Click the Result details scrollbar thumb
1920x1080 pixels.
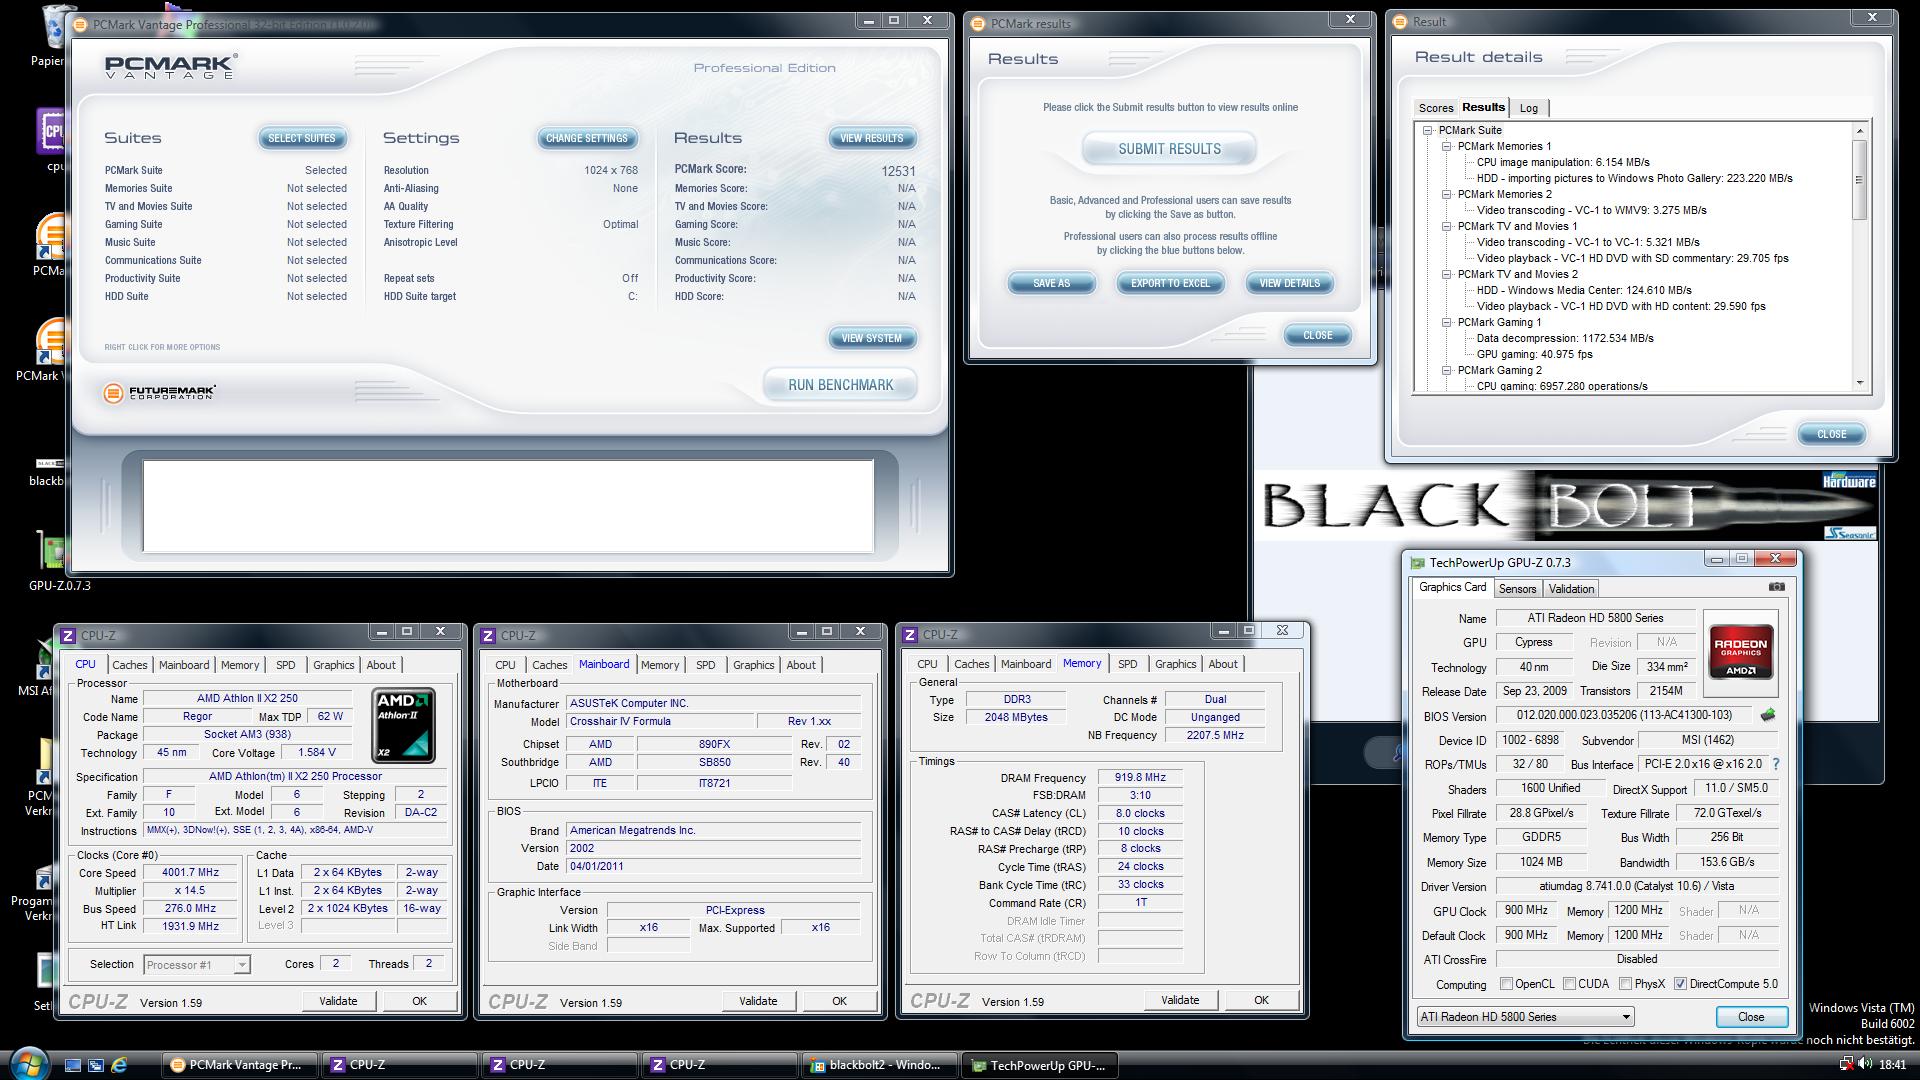1859,180
